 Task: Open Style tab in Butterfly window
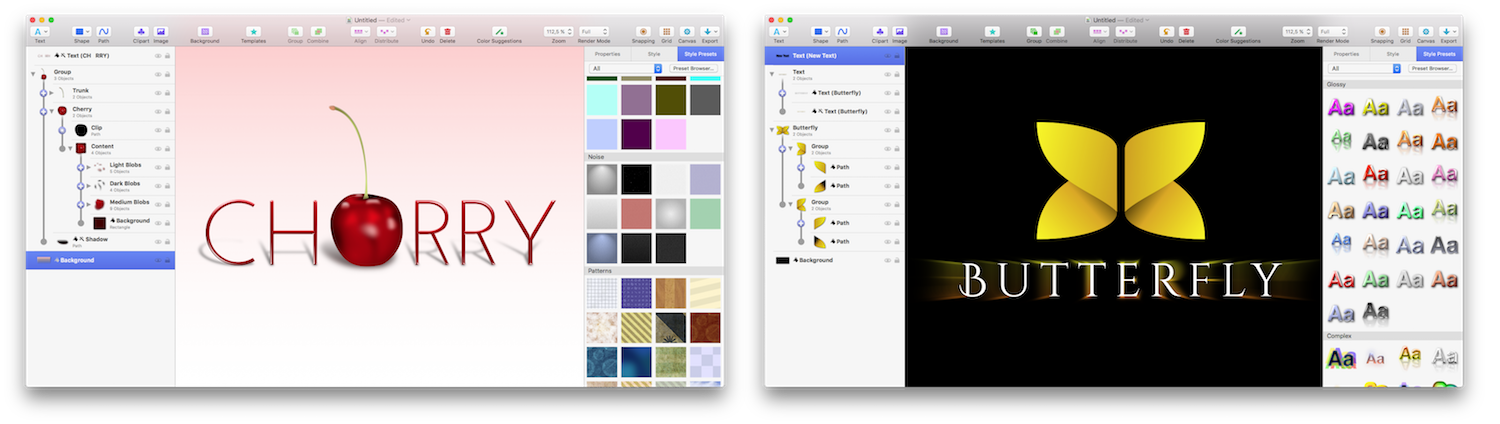click(x=1393, y=53)
